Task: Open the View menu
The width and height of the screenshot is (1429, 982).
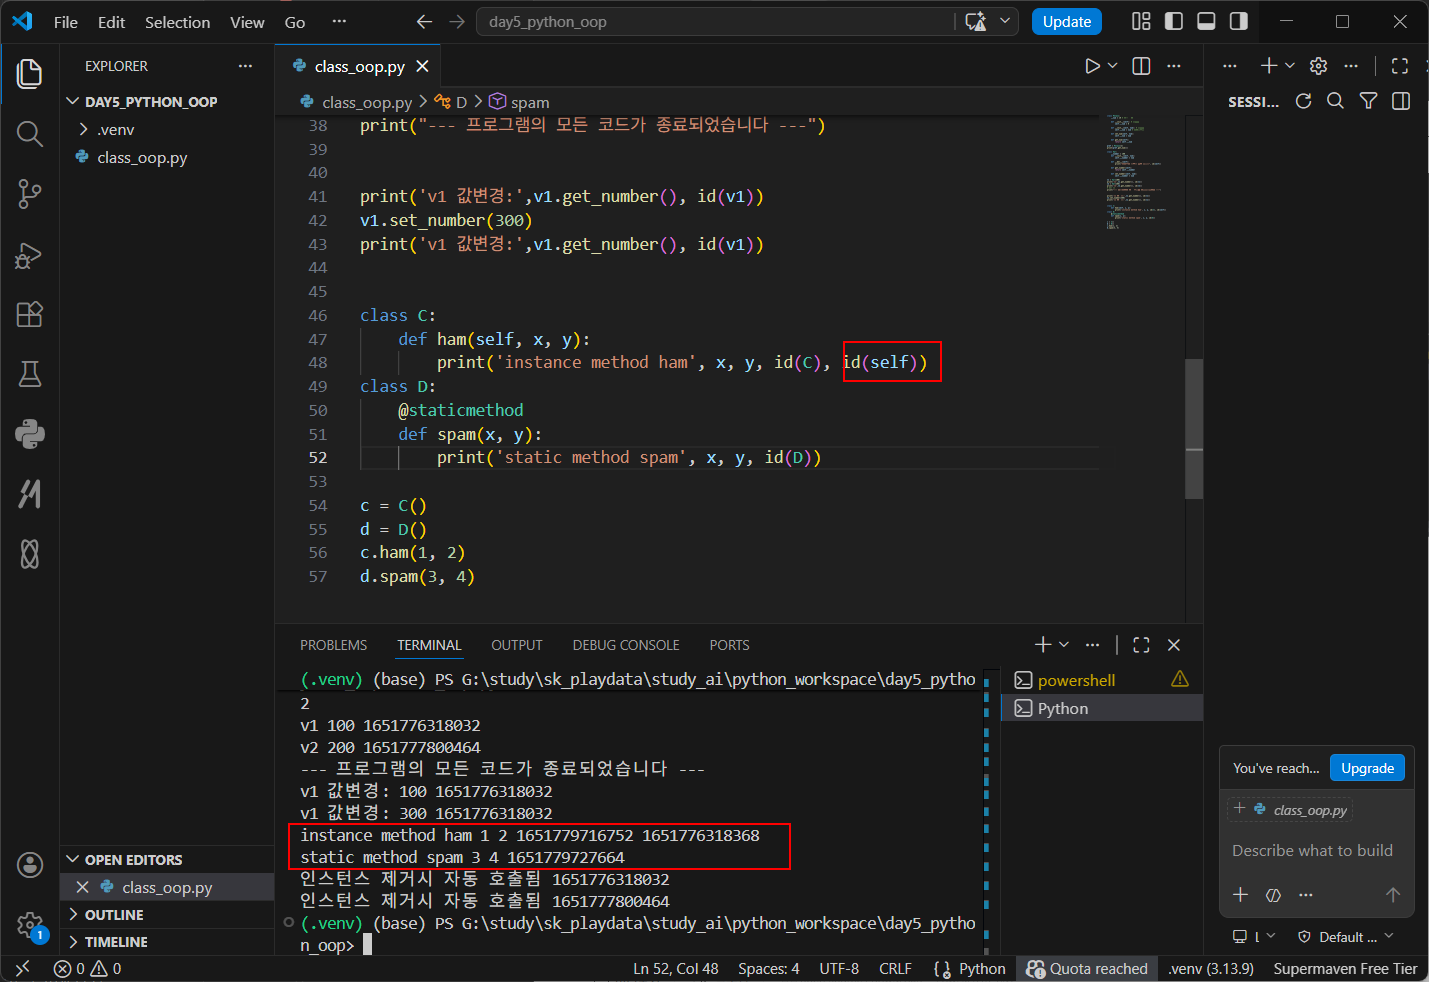Action: click(247, 22)
